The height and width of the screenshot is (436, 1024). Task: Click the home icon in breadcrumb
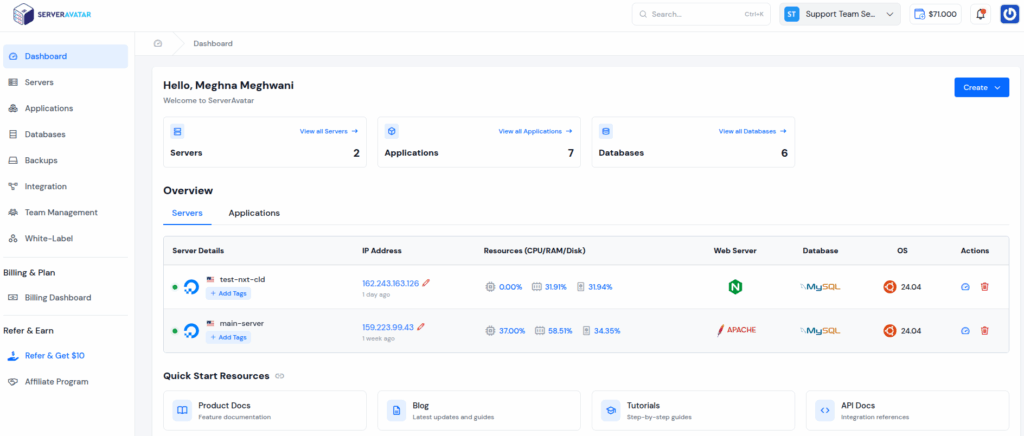(x=158, y=44)
